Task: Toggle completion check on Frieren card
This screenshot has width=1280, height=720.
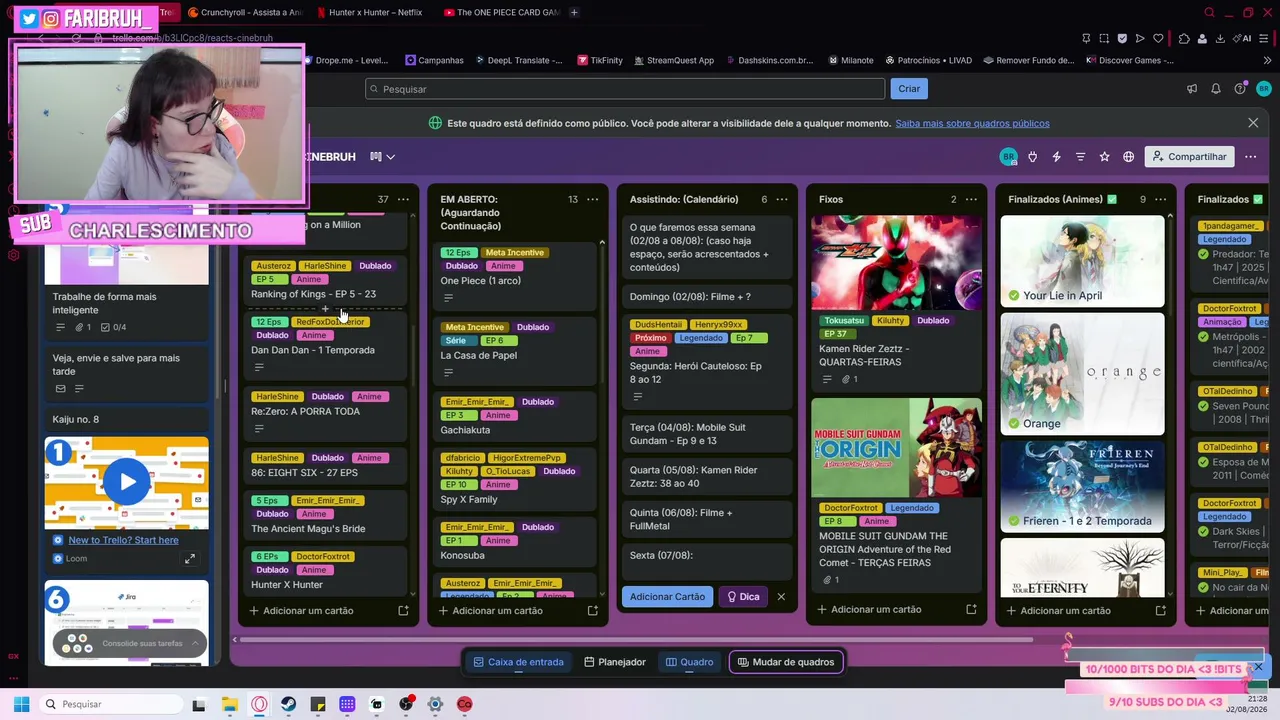Action: [1014, 521]
